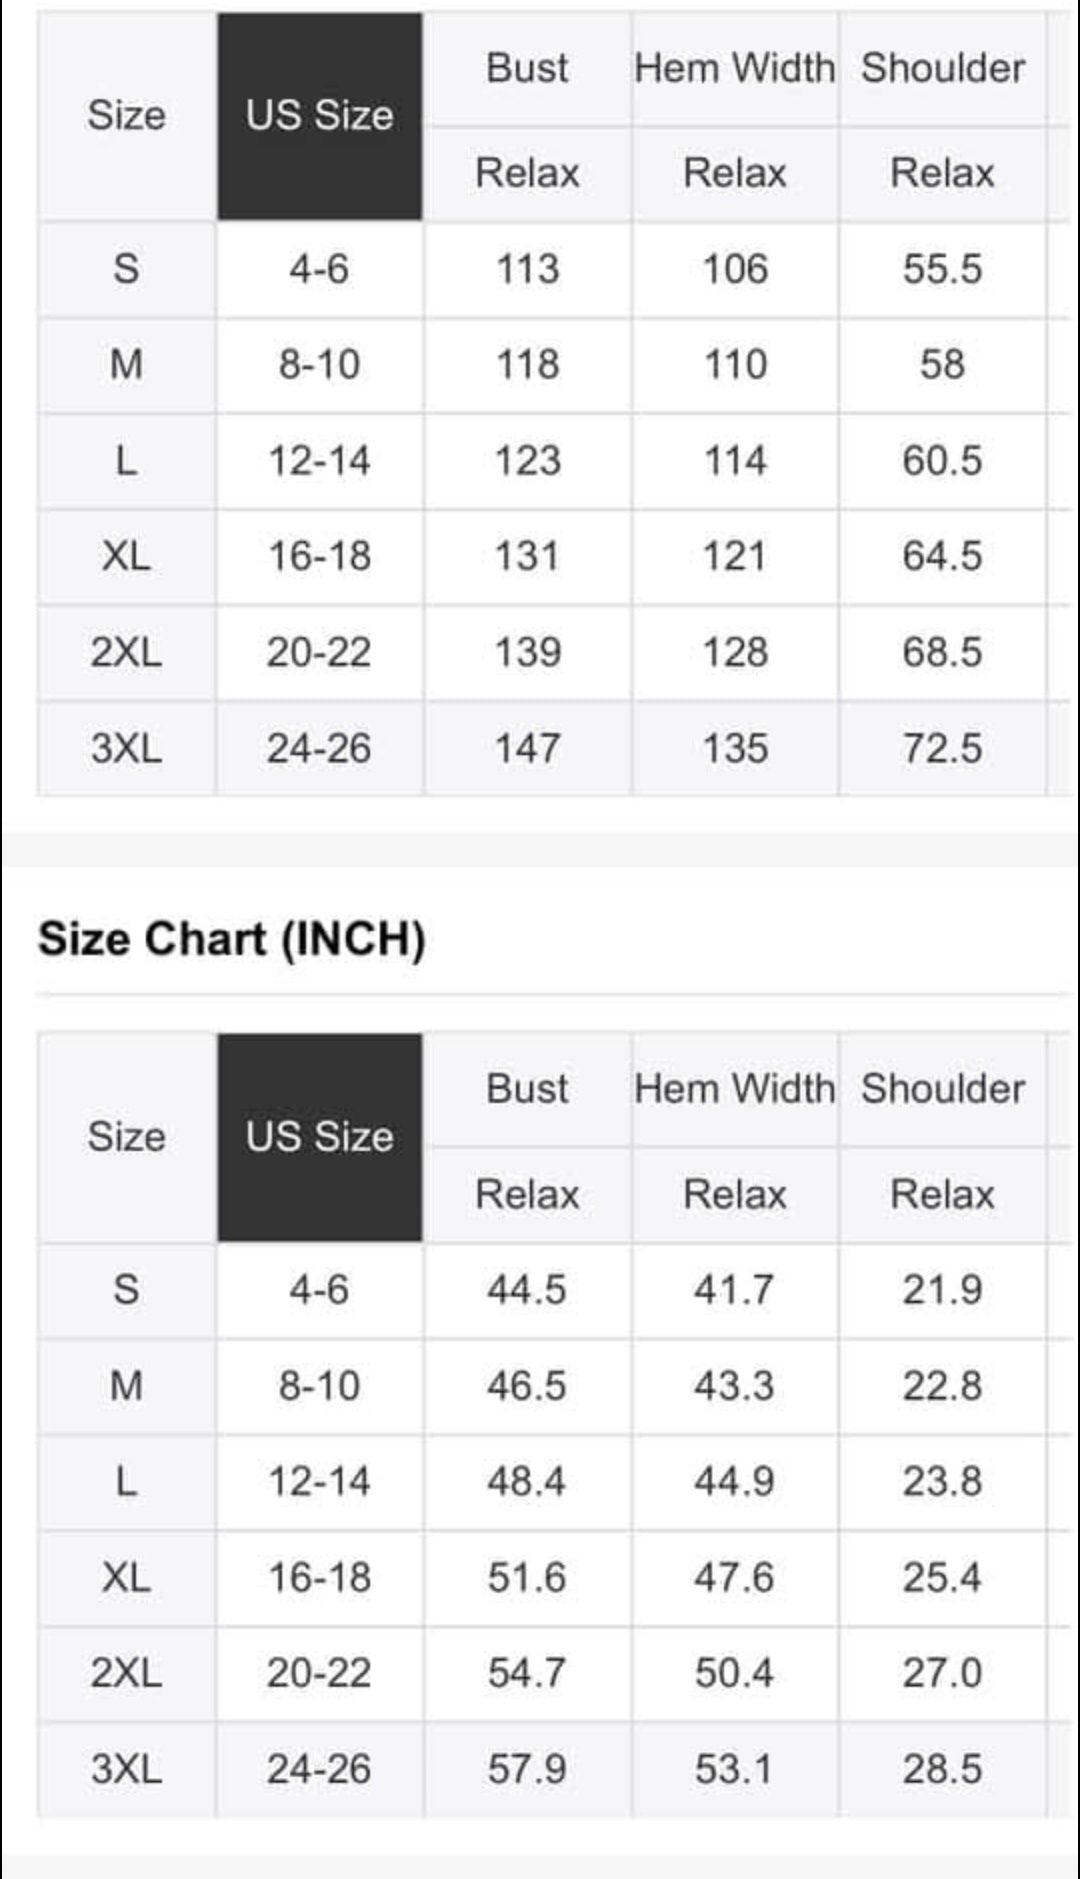Screen dimensions: 1080x1879
Task: Select the bust value 139
Action: click(527, 652)
